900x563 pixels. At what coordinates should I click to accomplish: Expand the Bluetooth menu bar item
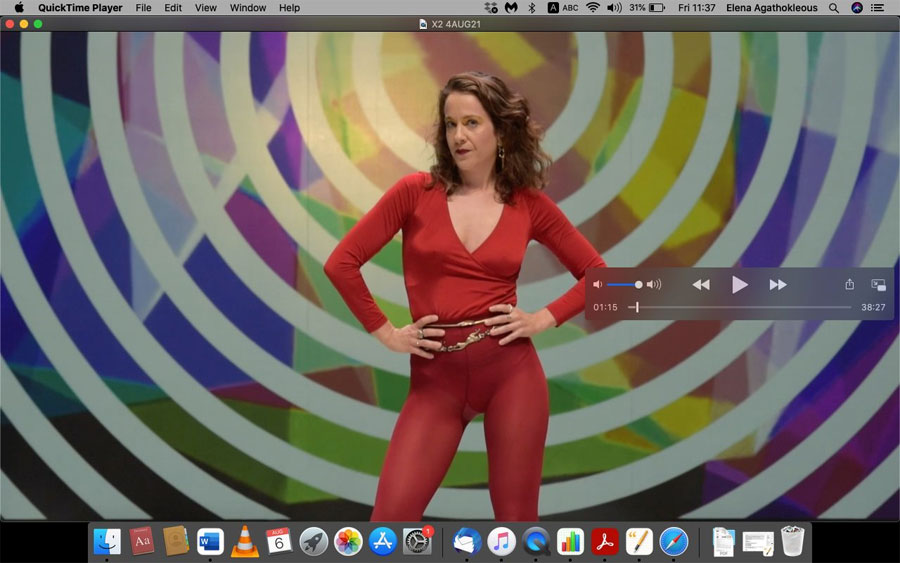(532, 8)
